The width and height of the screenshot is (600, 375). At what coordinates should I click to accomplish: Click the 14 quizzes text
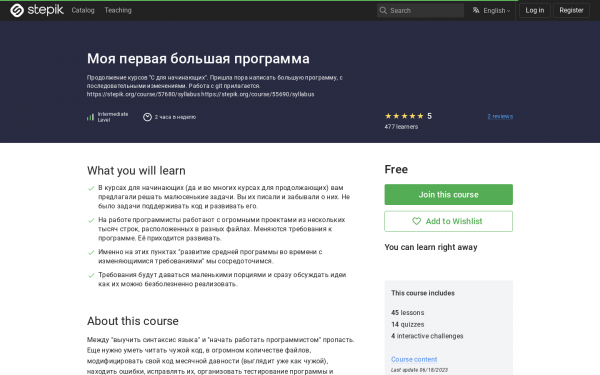pyautogui.click(x=408, y=324)
